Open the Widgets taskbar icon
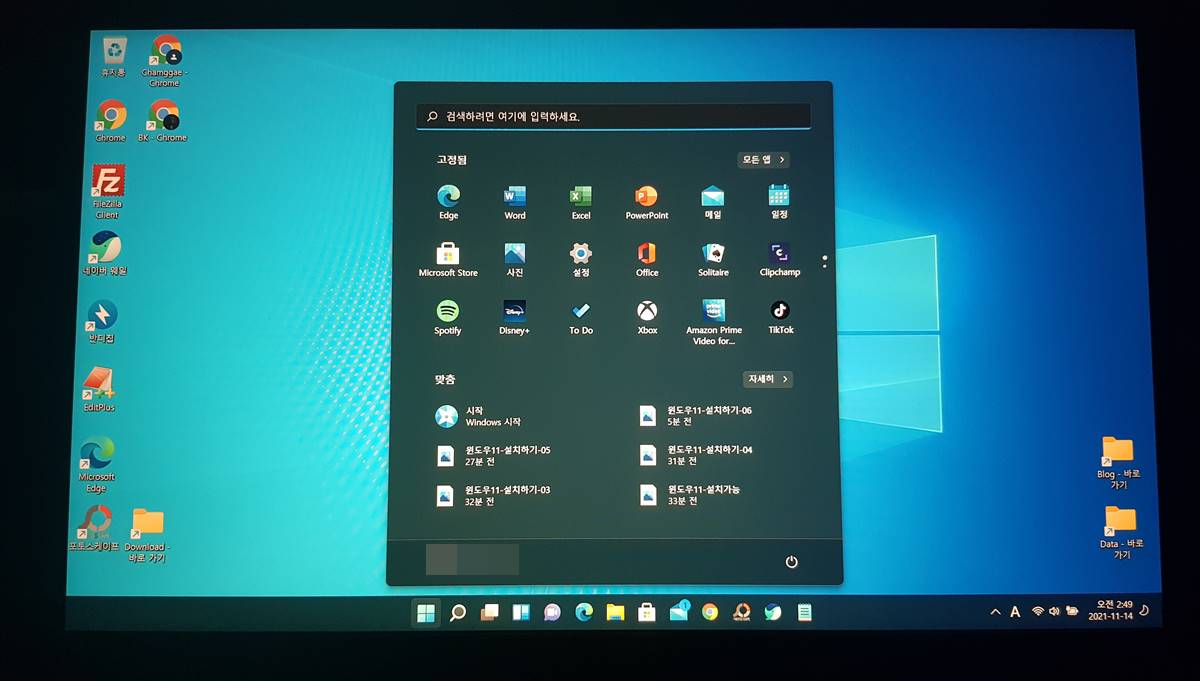This screenshot has height=681, width=1200. click(x=521, y=613)
